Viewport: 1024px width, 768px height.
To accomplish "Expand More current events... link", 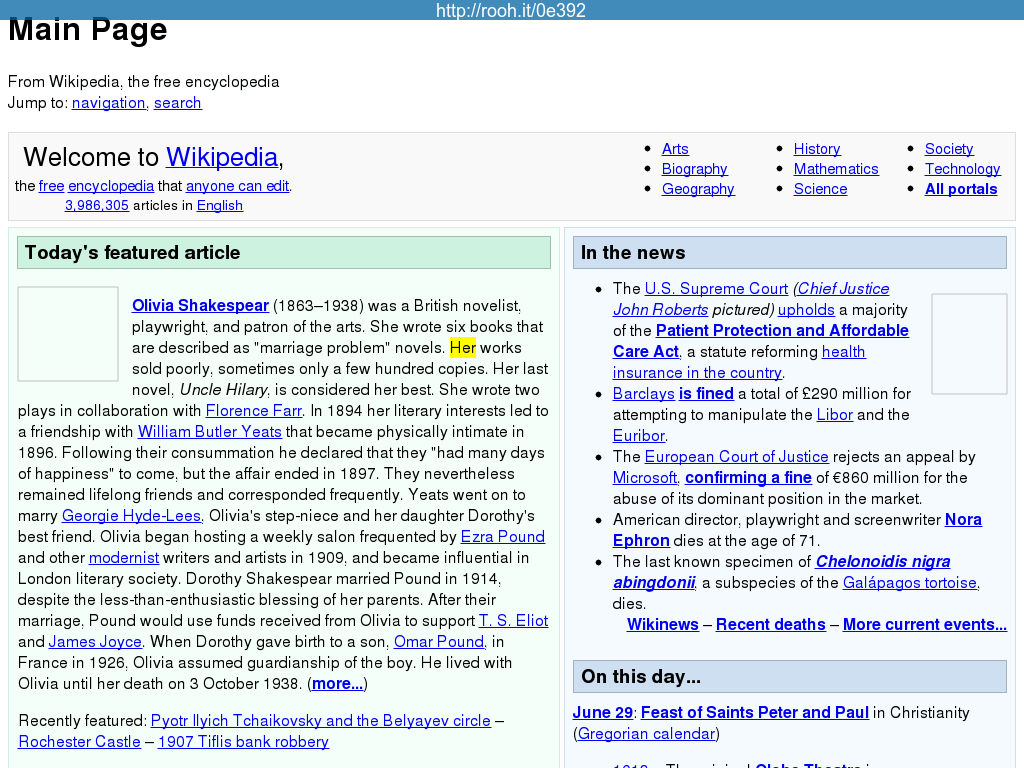I will tap(924, 625).
